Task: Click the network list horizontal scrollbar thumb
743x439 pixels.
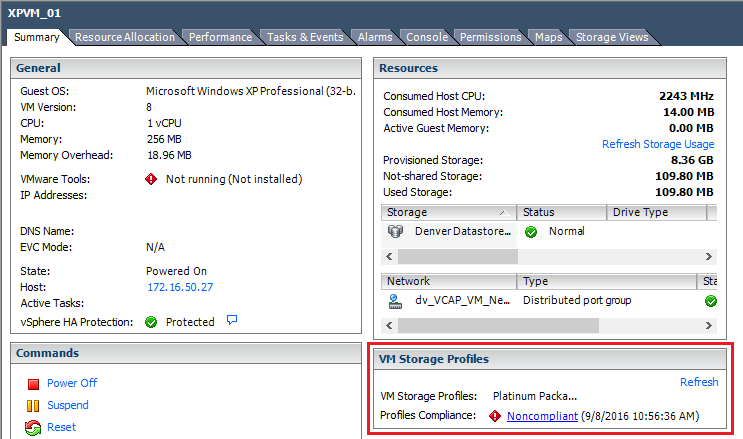Action: click(x=498, y=325)
